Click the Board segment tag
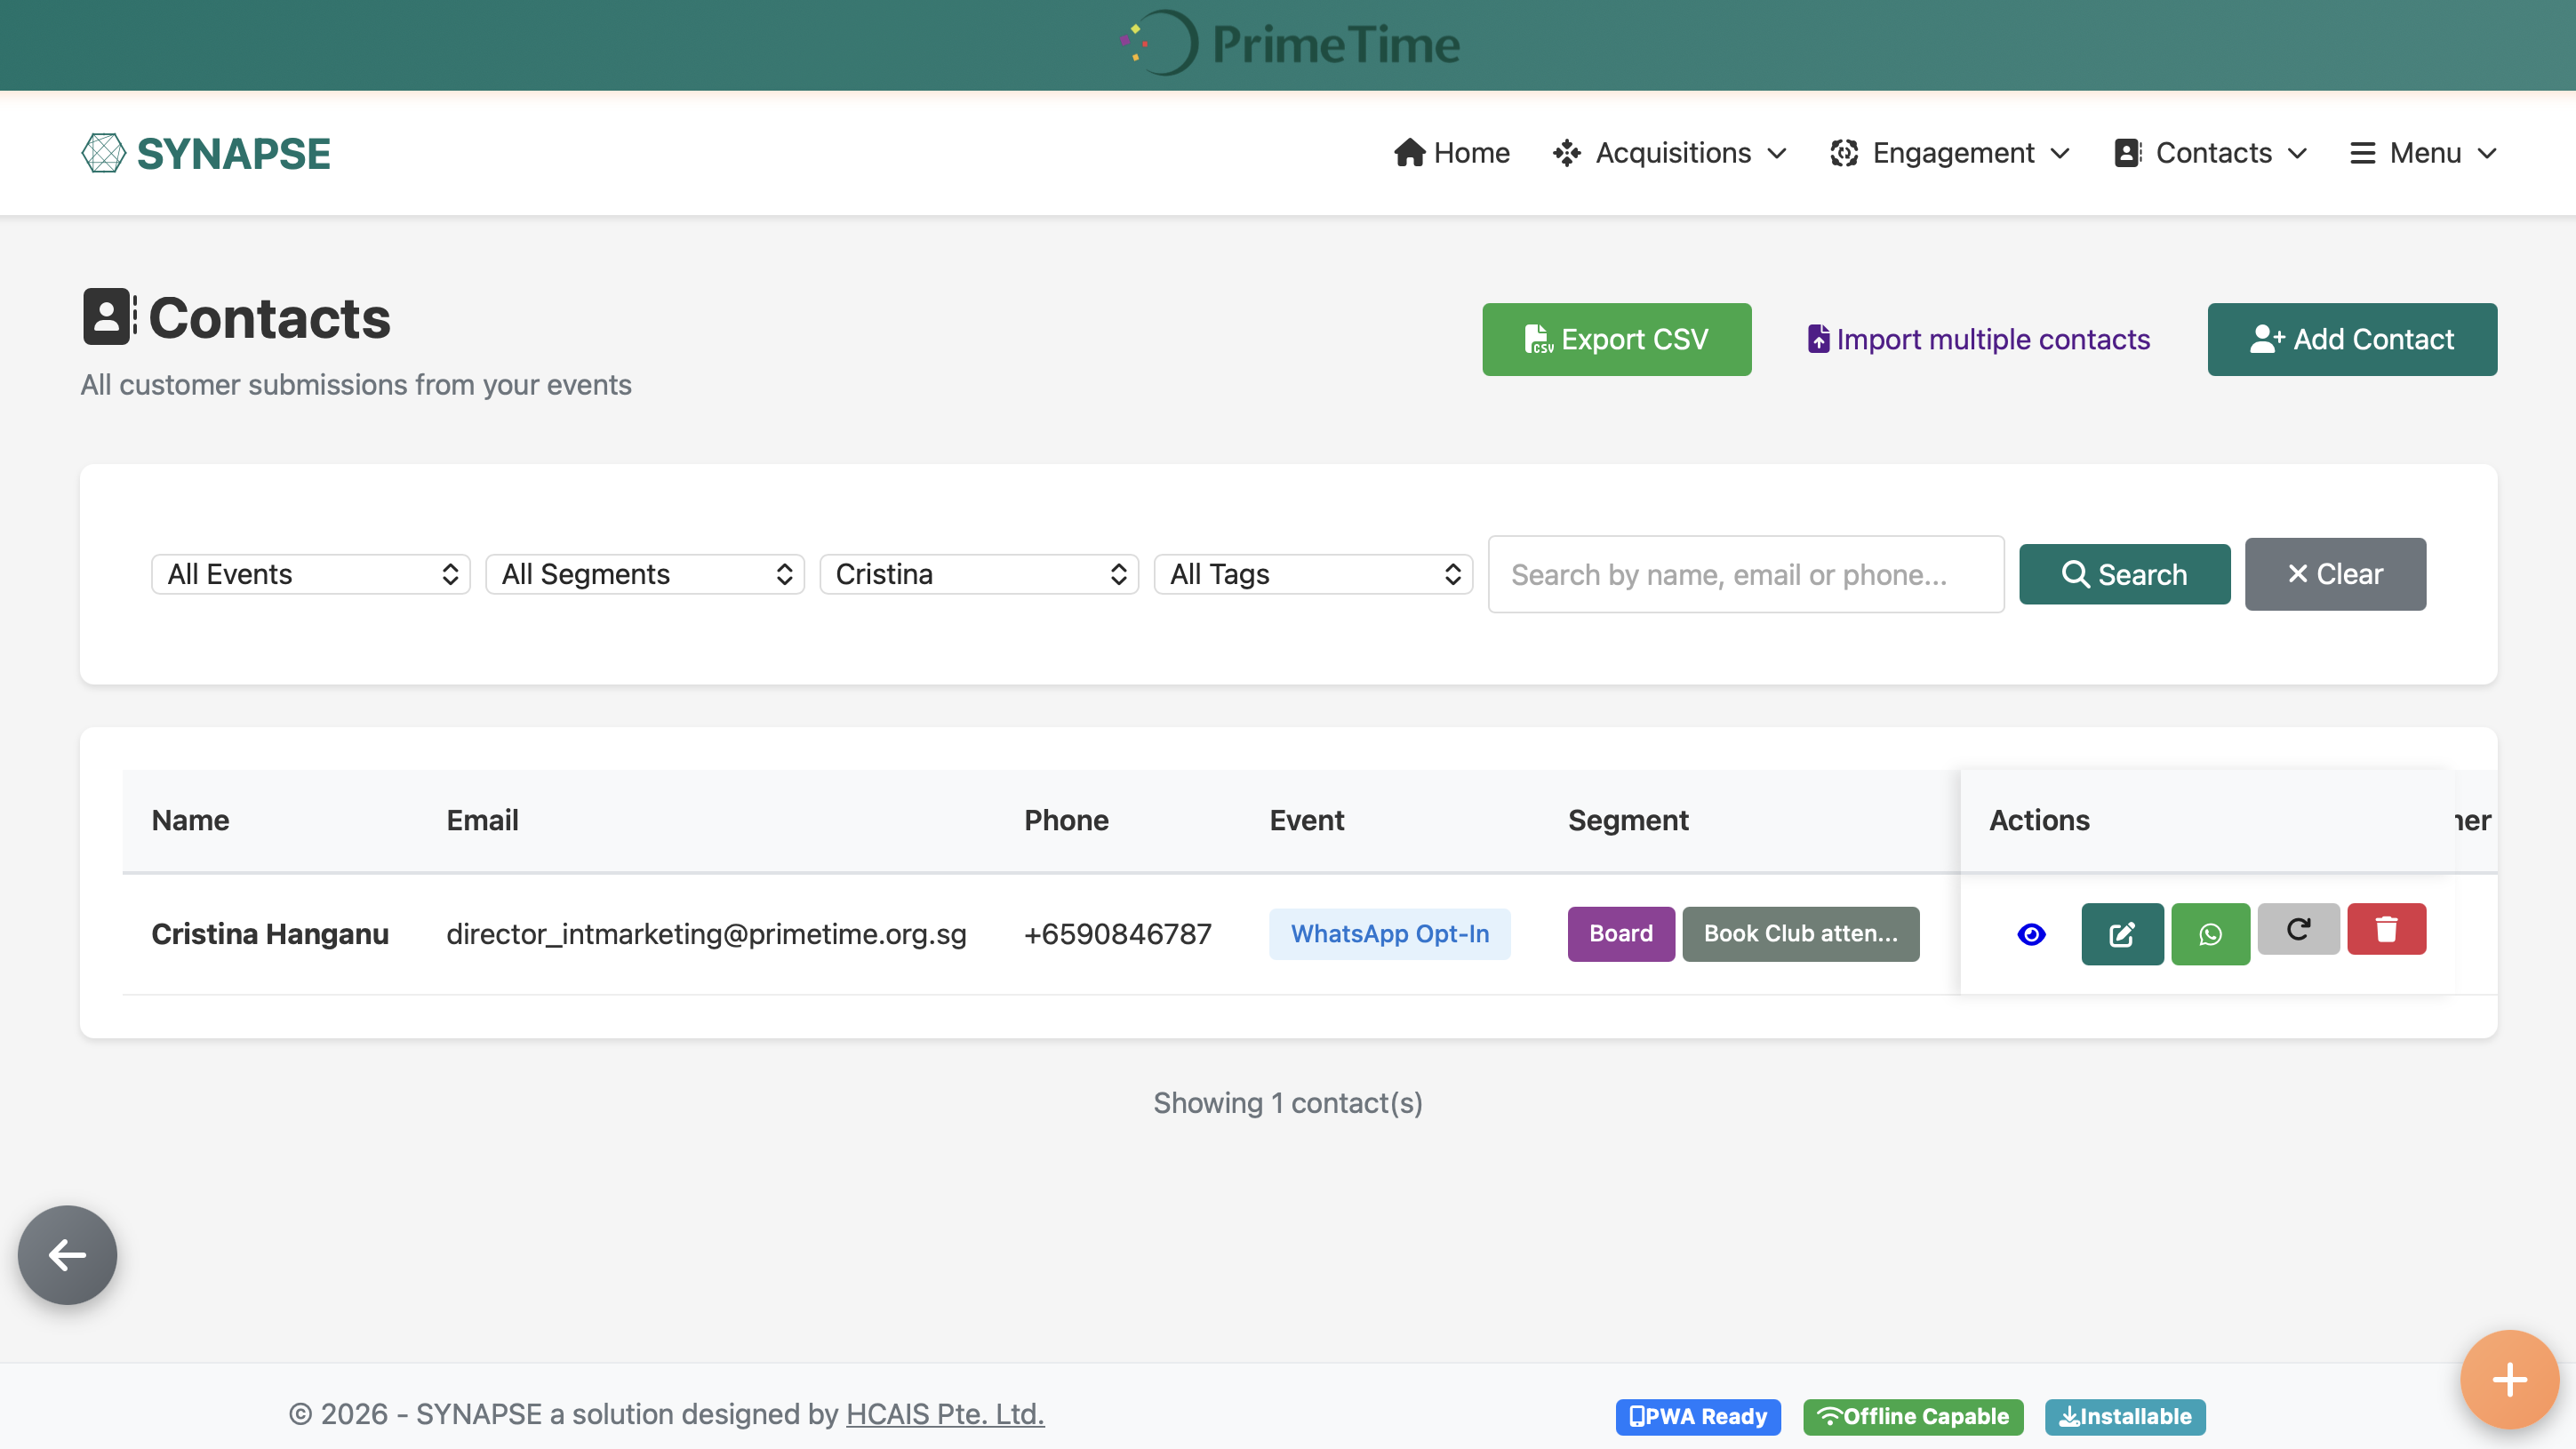 [1620, 933]
